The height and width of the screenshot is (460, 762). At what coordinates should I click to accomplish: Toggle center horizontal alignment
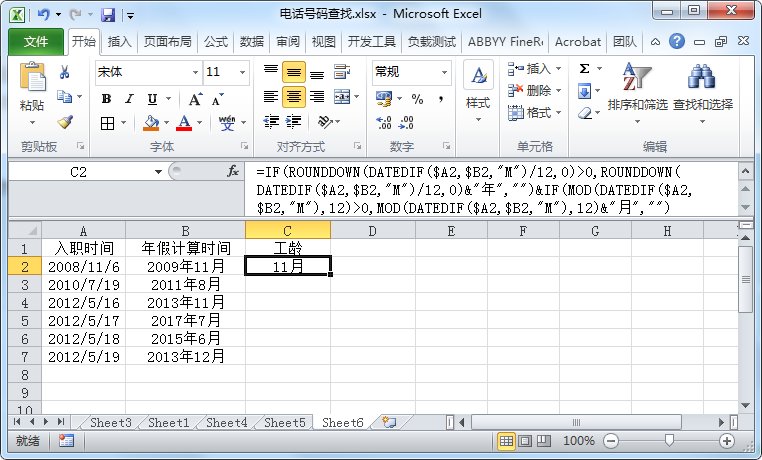(294, 97)
